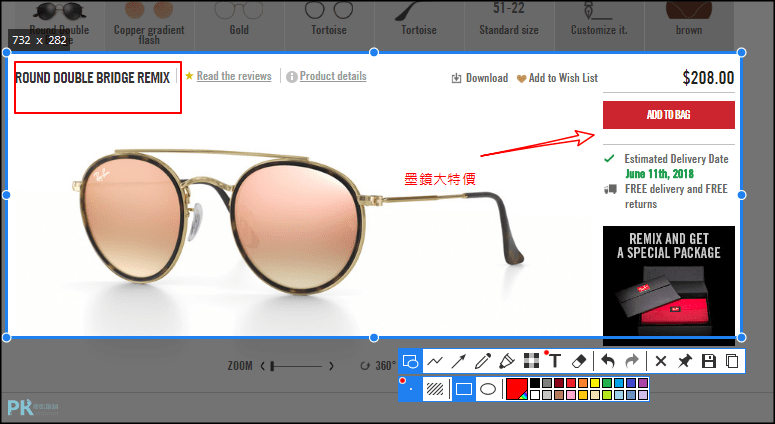Click the June 11th, 2018 delivery date
The height and width of the screenshot is (424, 775).
coord(659,174)
